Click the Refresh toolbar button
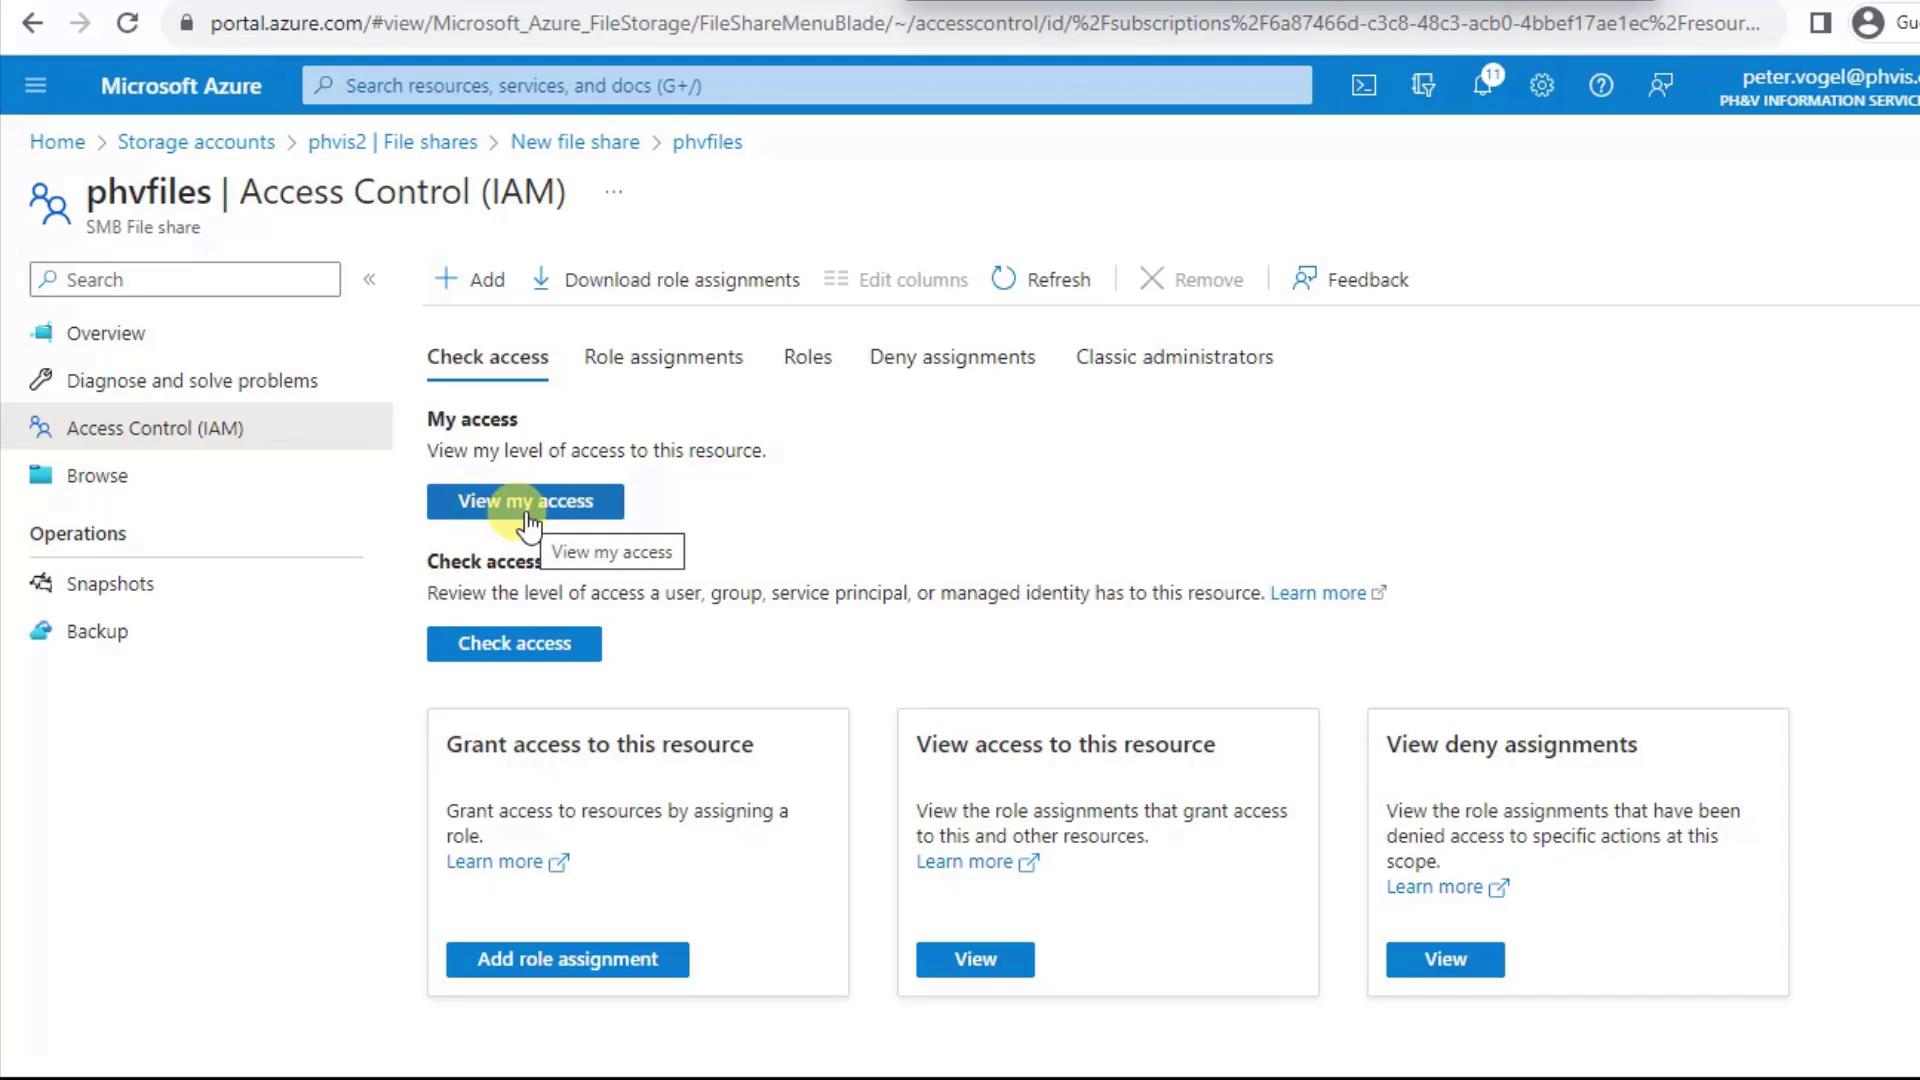 coord(1041,280)
